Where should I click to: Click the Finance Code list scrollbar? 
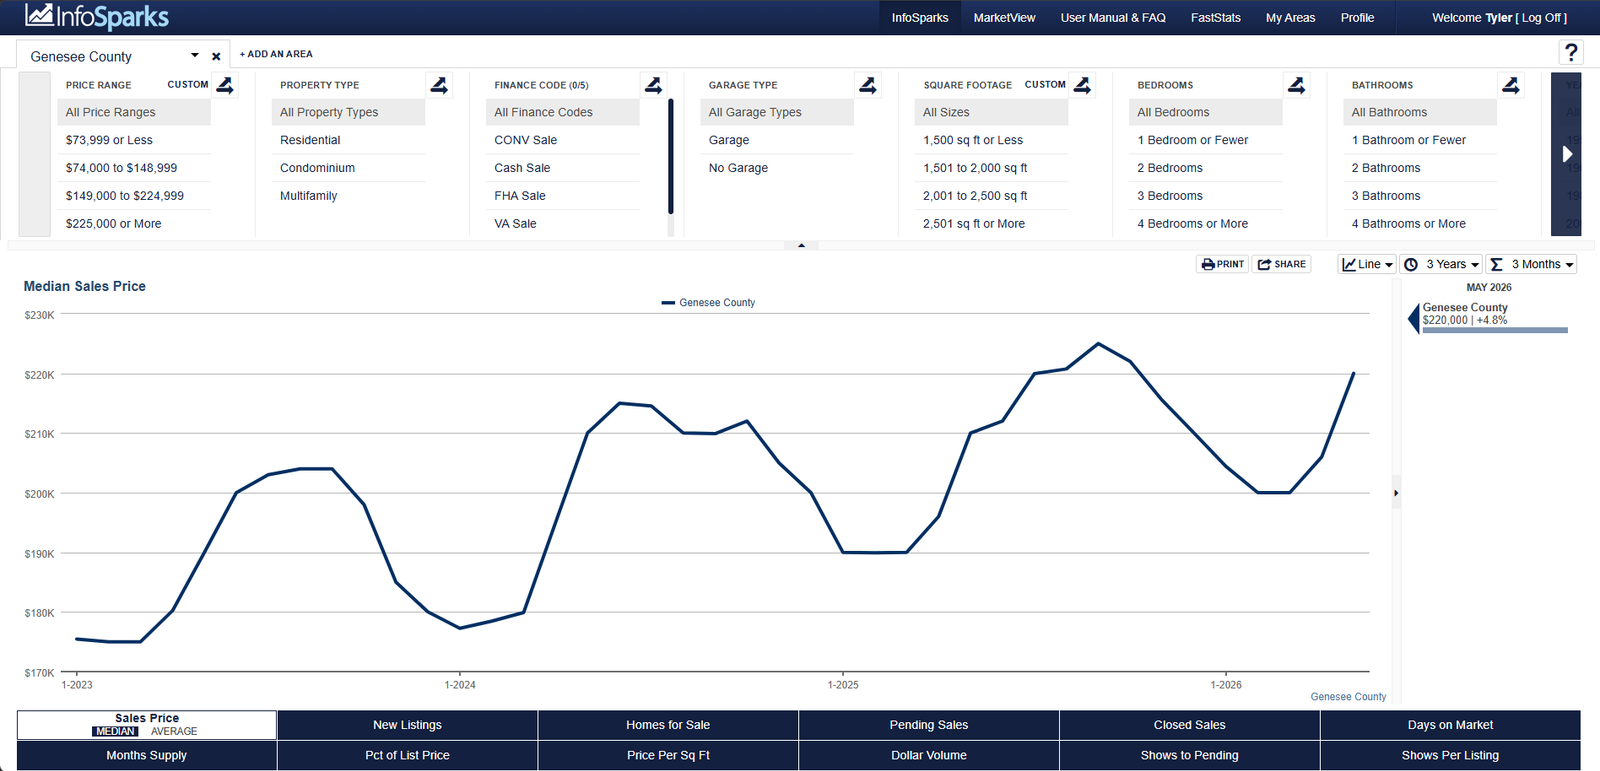click(x=670, y=157)
